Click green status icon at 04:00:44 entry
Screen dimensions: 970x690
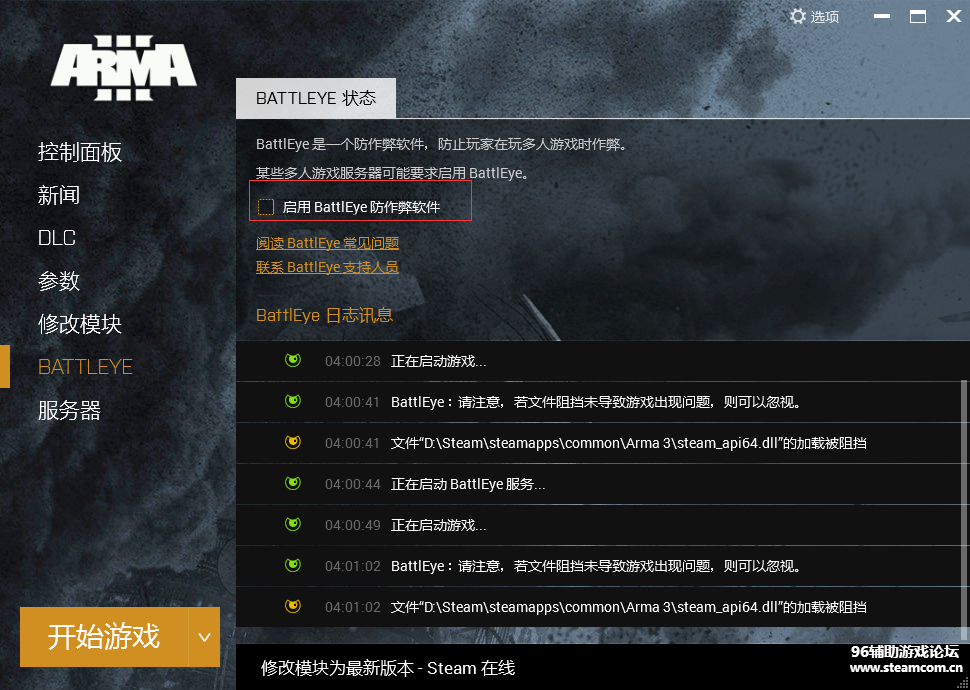click(x=293, y=484)
